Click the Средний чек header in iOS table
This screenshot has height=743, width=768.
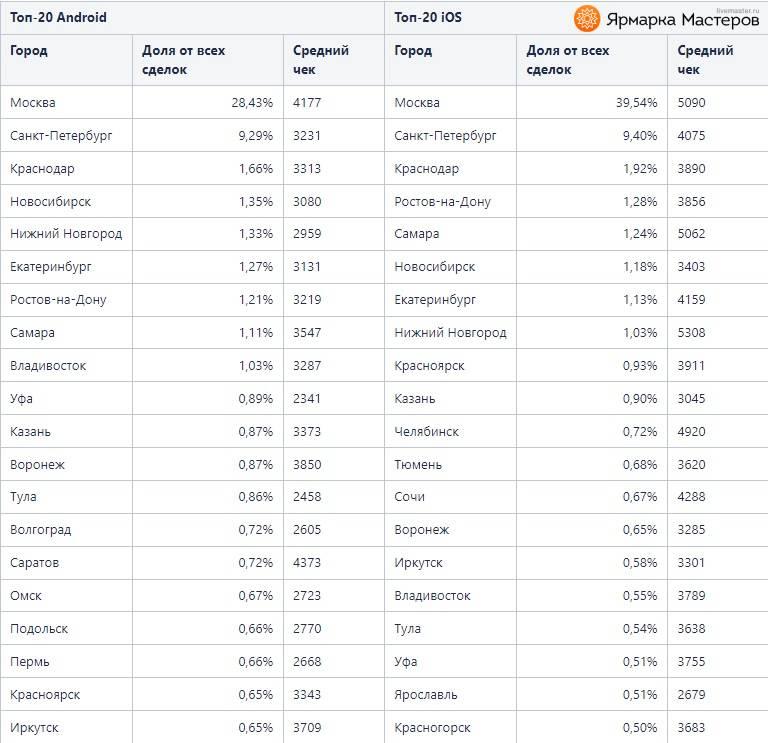click(x=705, y=60)
